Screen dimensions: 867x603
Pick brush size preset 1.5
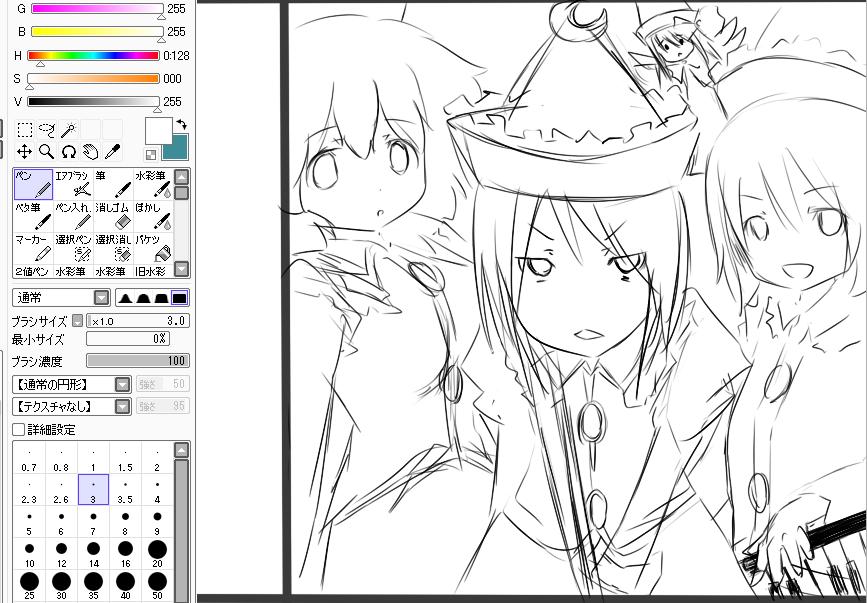[126, 460]
